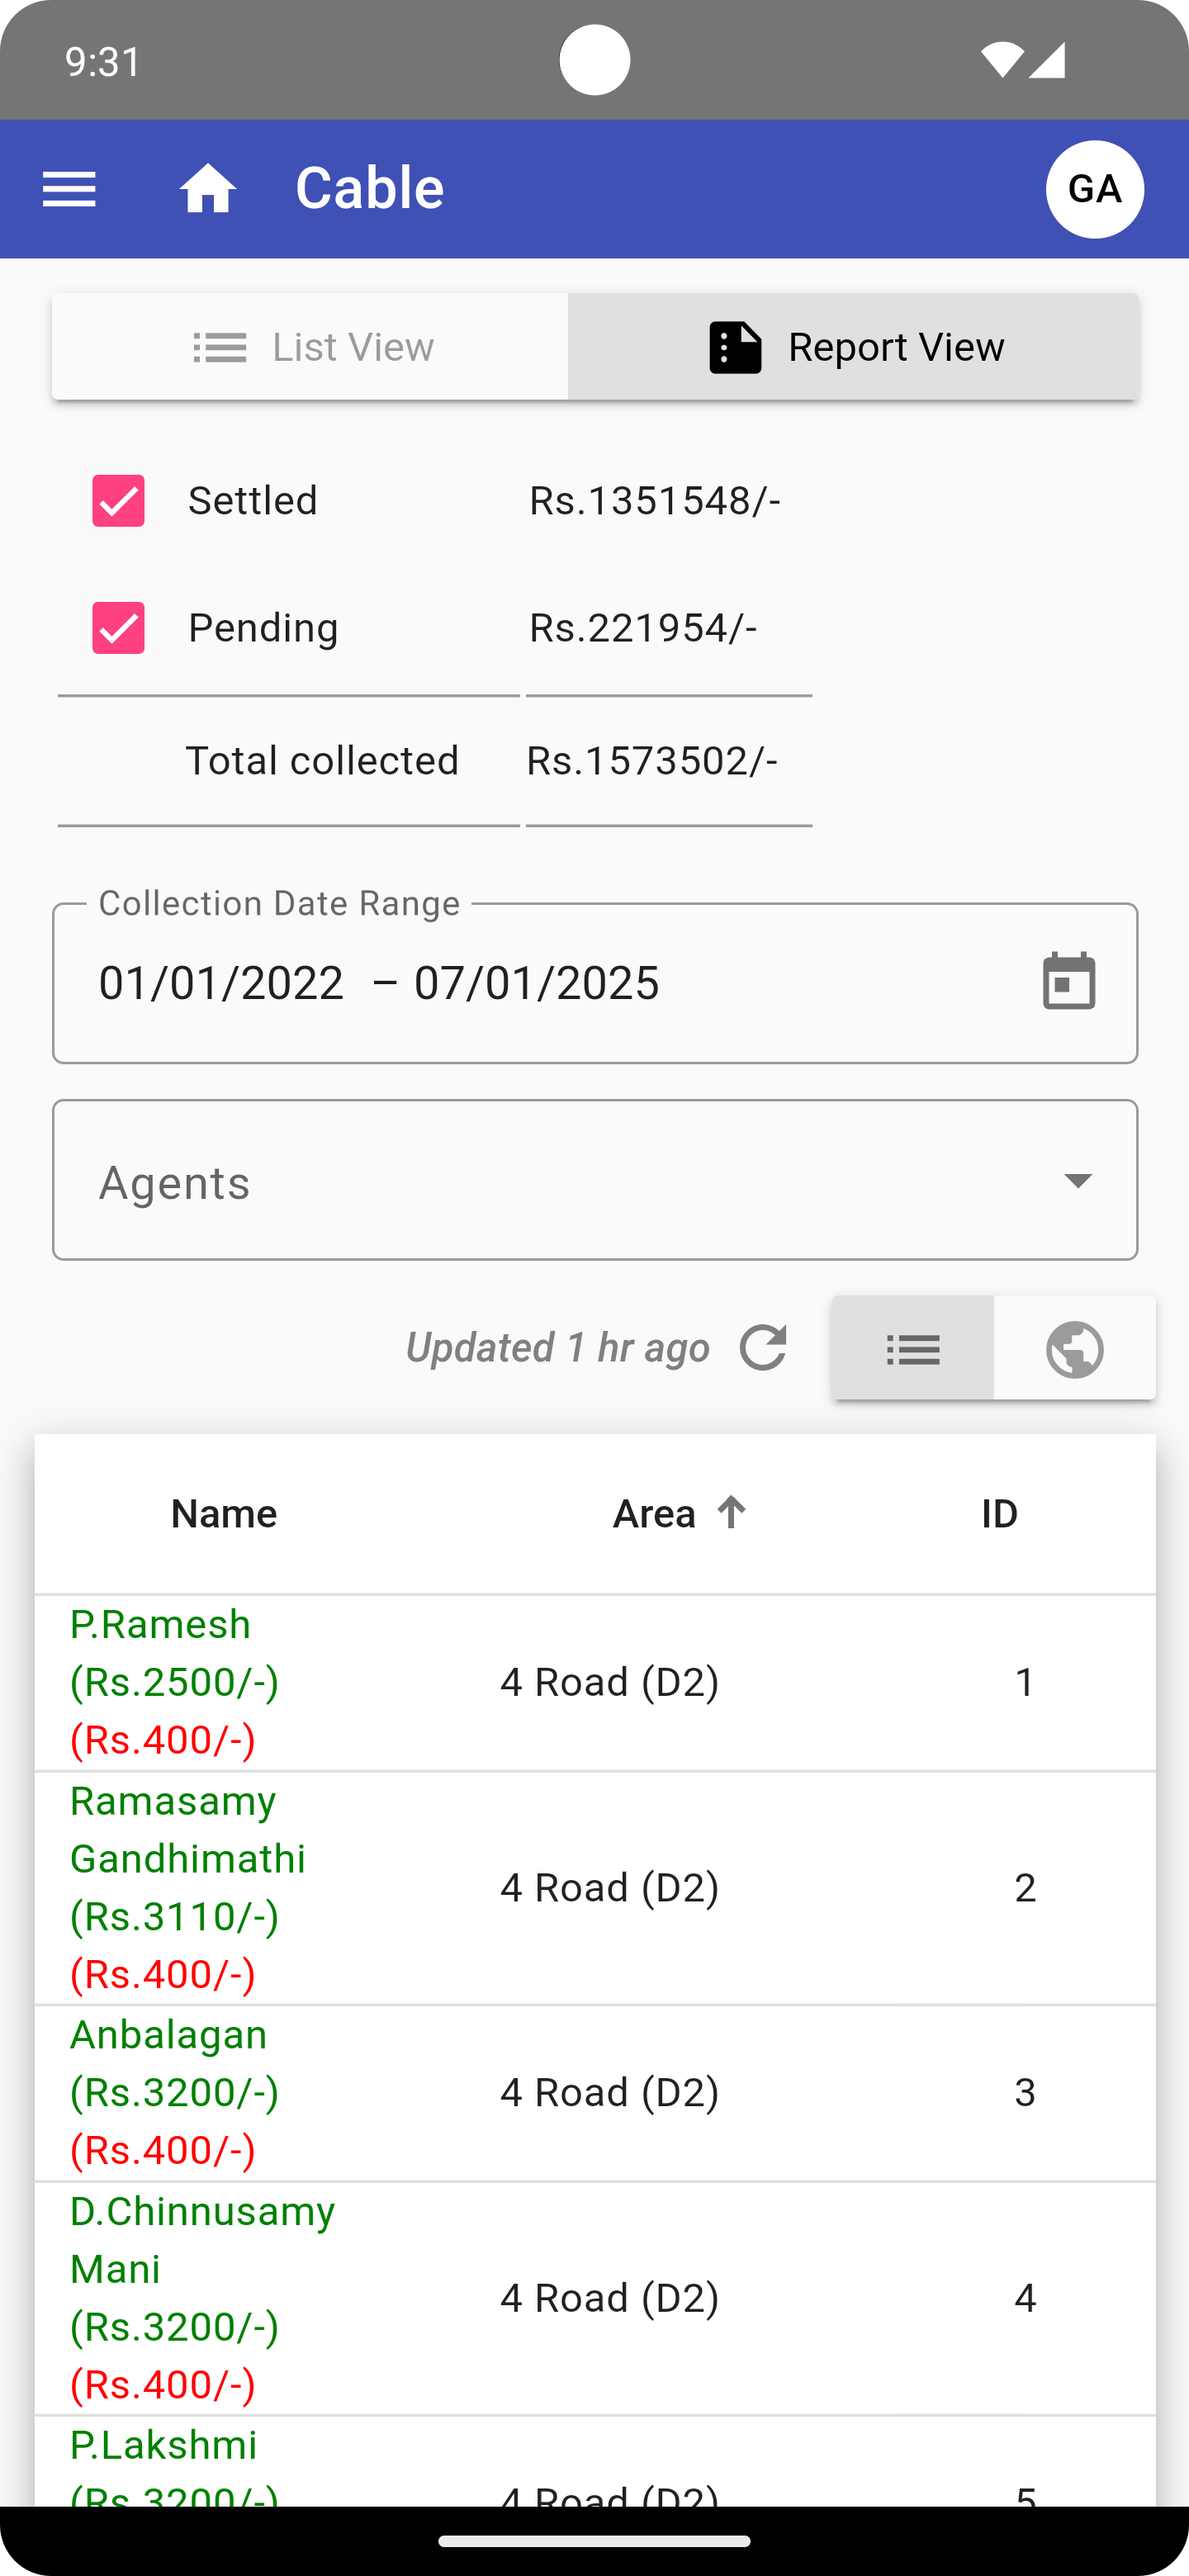Image resolution: width=1189 pixels, height=2576 pixels.
Task: Open the calendar date picker icon
Action: tap(1068, 982)
